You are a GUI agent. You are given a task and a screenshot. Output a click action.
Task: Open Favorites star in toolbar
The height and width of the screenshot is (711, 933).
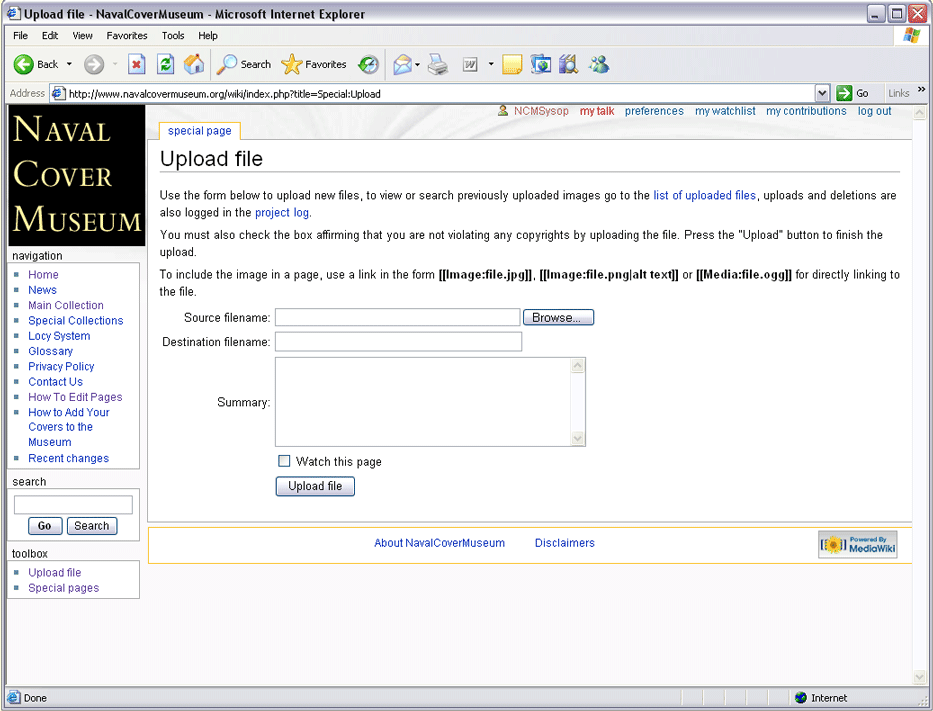point(291,65)
